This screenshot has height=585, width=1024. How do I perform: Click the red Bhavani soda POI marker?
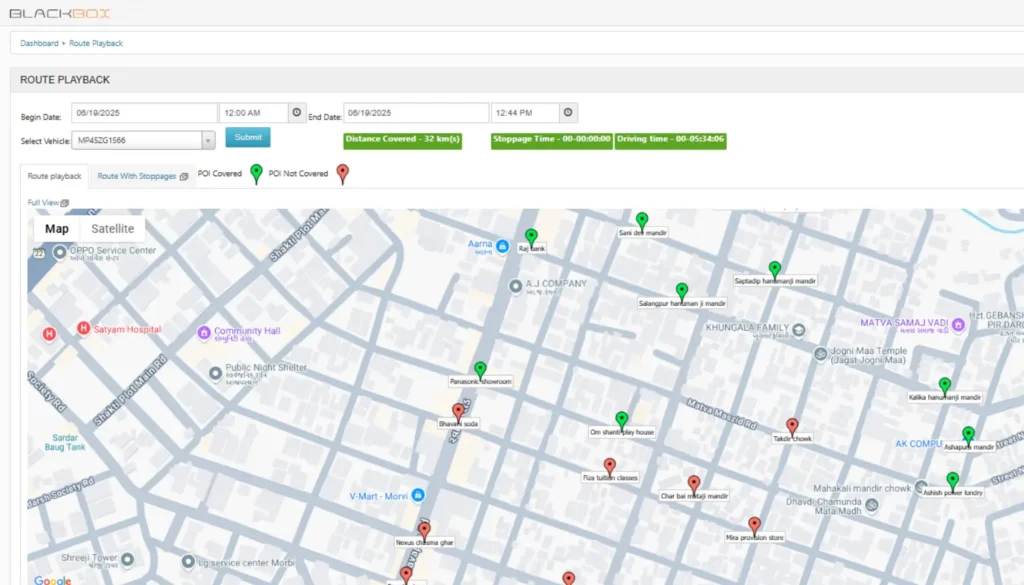458,411
